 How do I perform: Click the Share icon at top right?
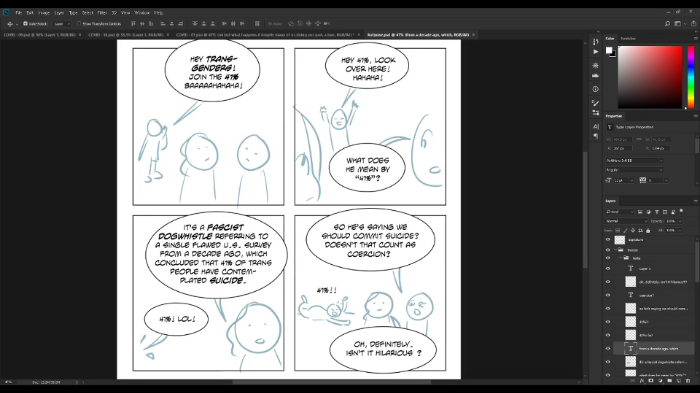pyautogui.click(x=694, y=24)
